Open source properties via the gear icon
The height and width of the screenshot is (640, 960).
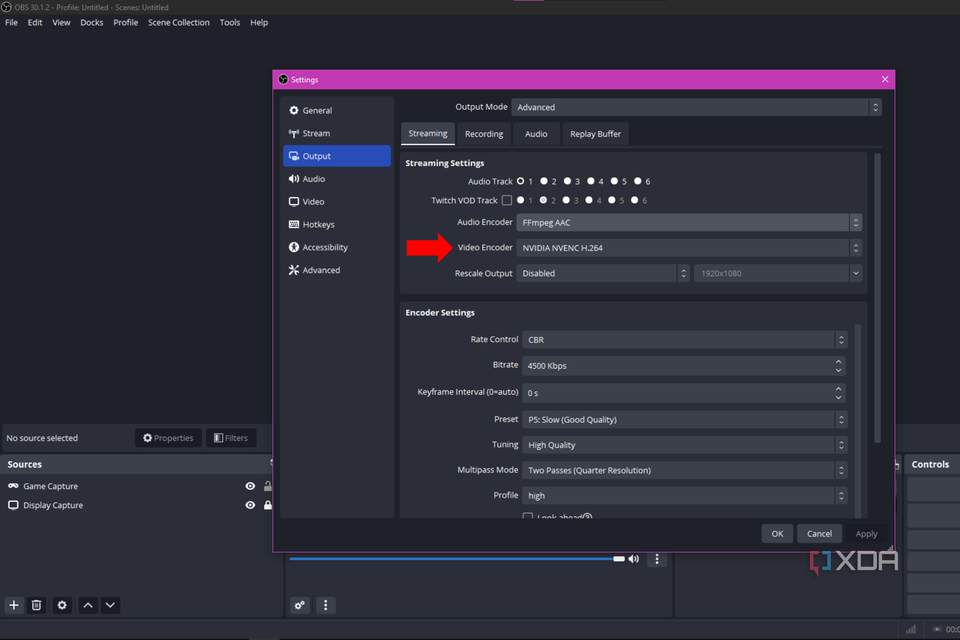pyautogui.click(x=61, y=605)
